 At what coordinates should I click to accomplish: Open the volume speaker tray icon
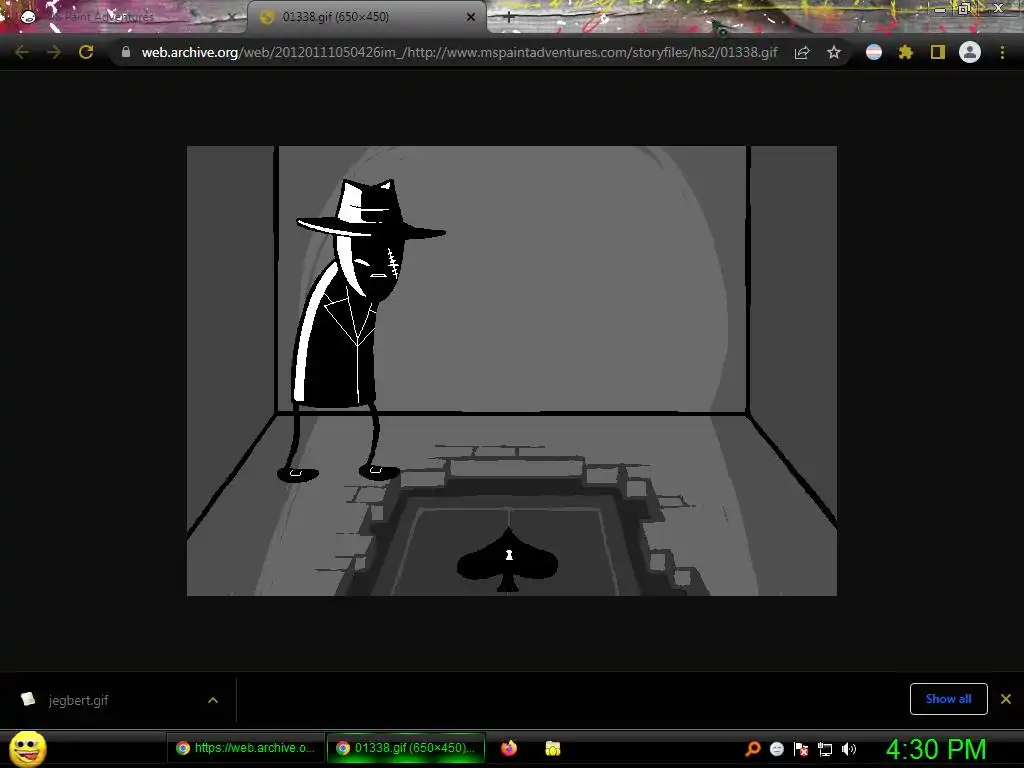849,749
